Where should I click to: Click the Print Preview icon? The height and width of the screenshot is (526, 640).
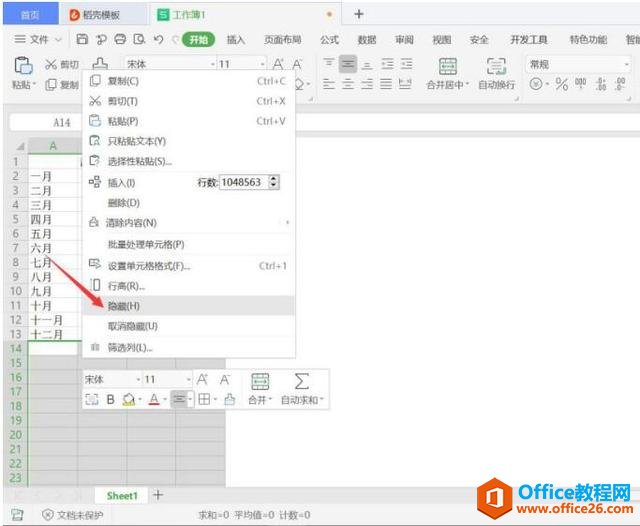[139, 39]
